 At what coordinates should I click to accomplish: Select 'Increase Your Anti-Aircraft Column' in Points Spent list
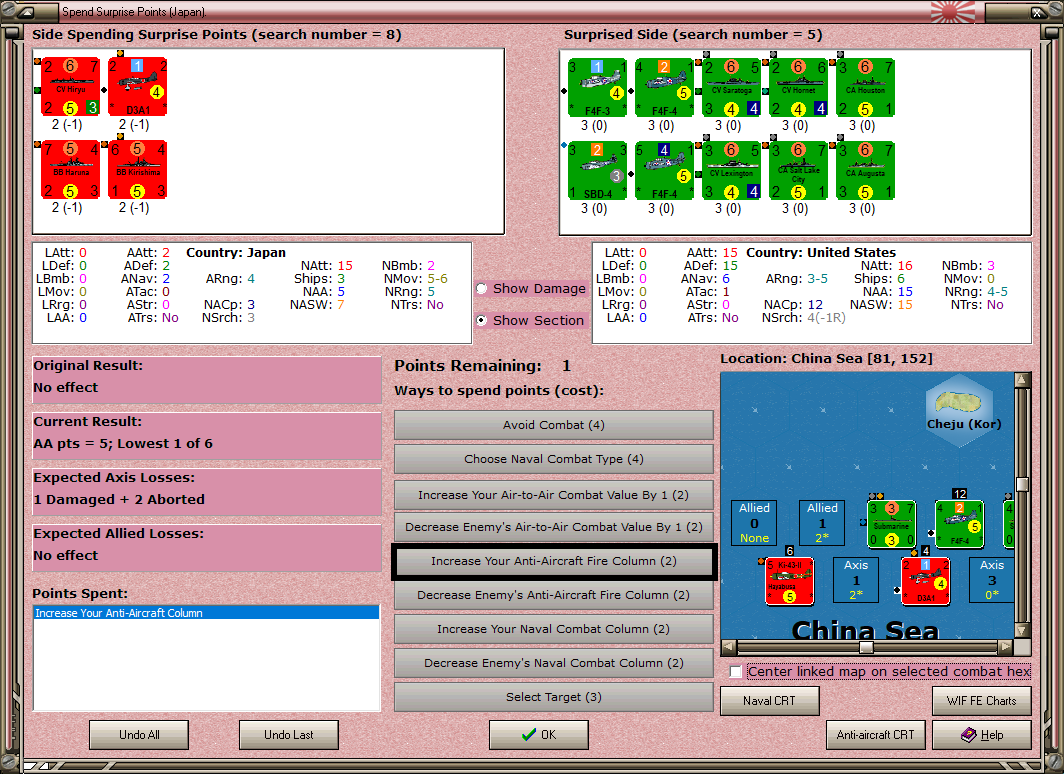click(x=206, y=613)
